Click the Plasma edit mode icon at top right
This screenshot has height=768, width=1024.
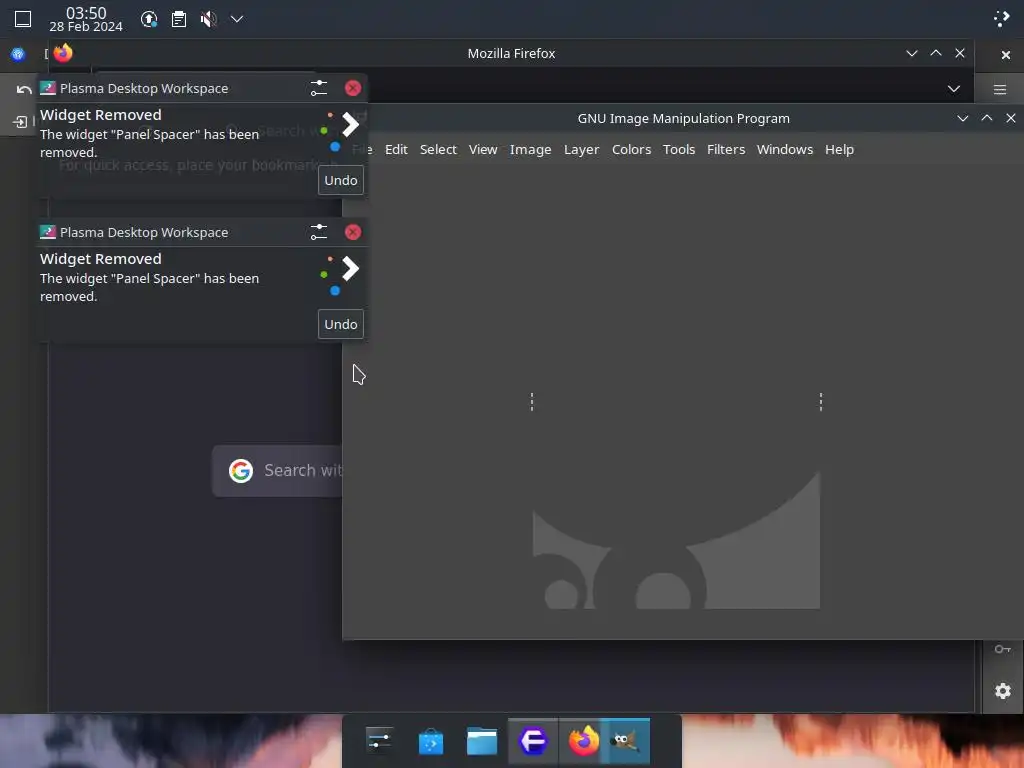[1001, 18]
